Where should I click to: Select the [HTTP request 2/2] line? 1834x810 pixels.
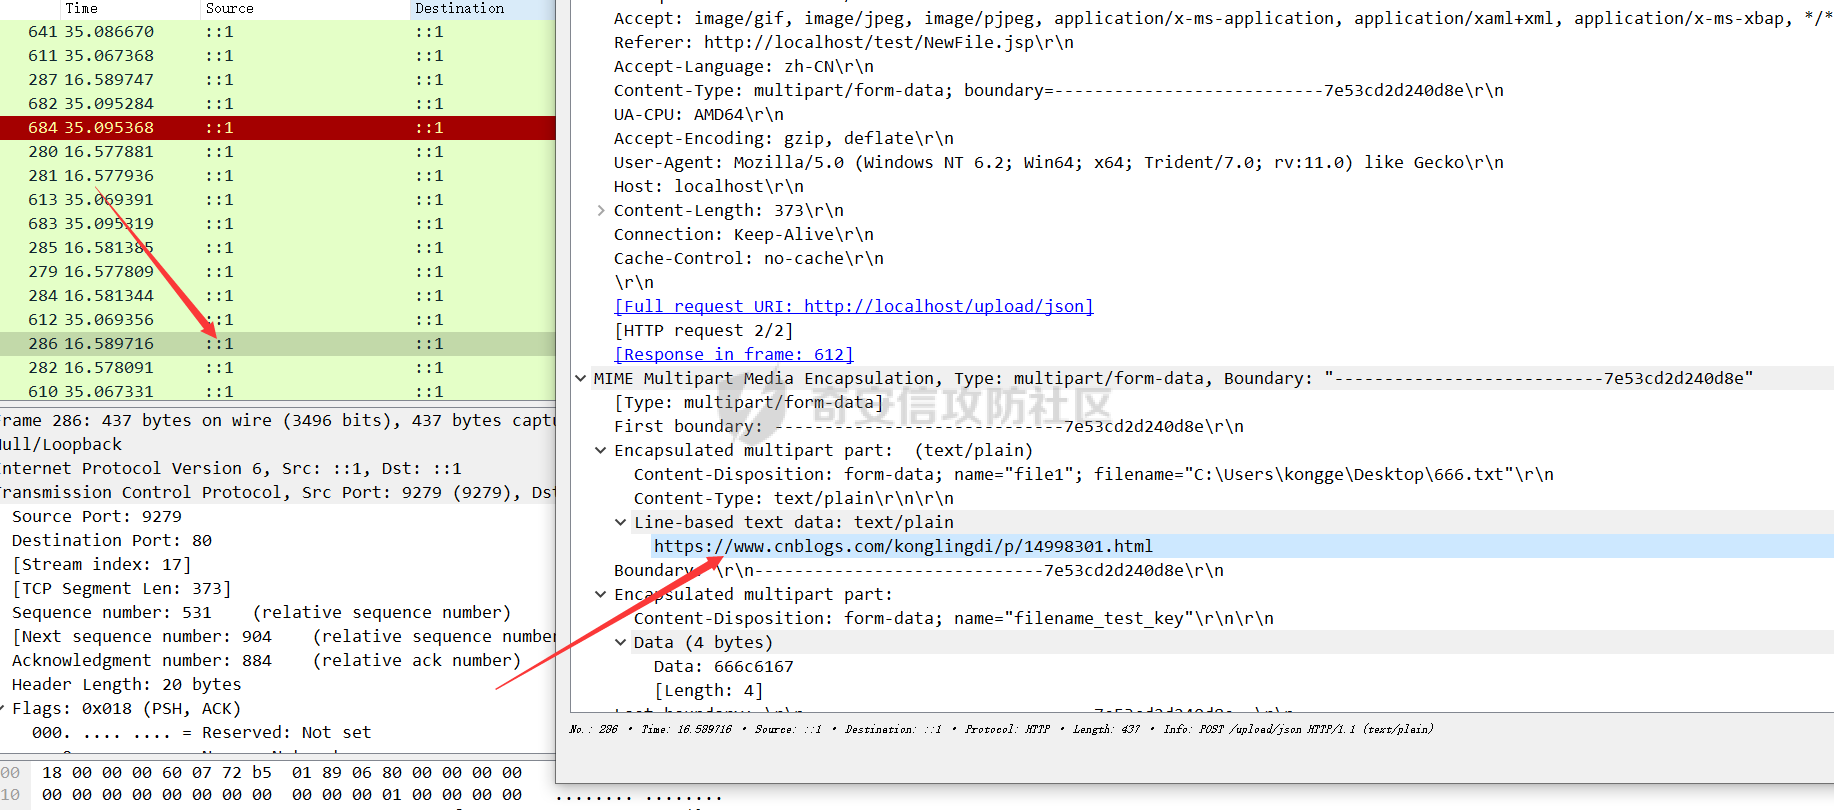tap(703, 330)
